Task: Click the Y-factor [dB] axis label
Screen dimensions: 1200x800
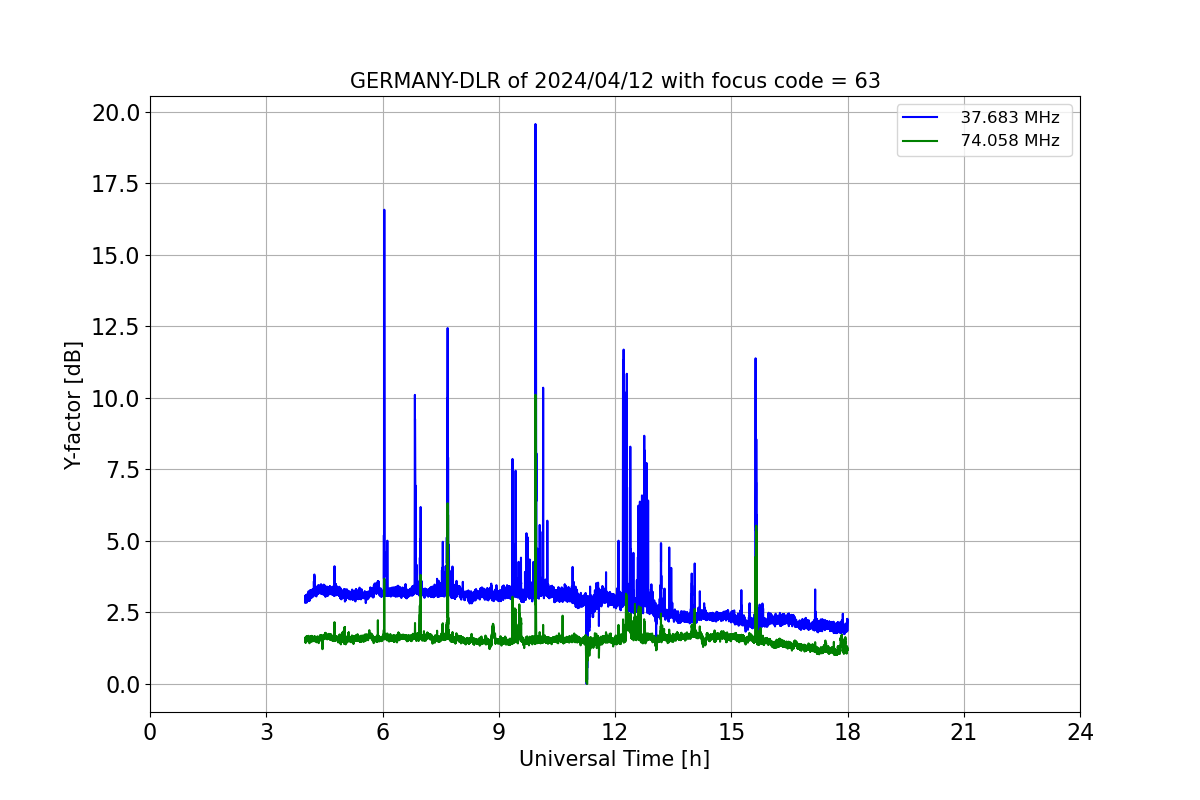Action: click(x=72, y=405)
